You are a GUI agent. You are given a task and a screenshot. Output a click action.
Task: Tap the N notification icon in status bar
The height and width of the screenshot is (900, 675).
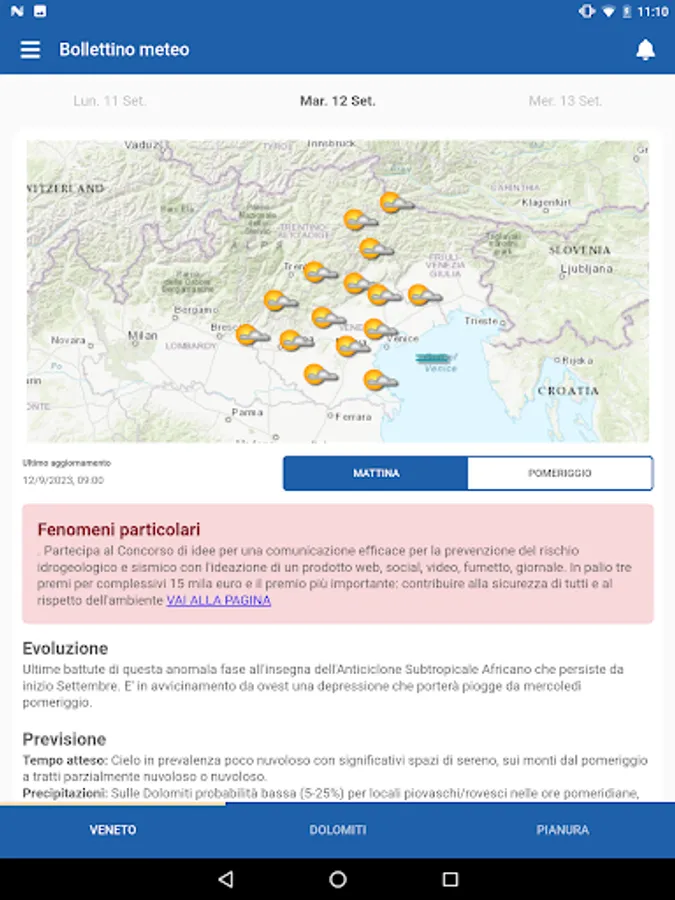point(17,11)
